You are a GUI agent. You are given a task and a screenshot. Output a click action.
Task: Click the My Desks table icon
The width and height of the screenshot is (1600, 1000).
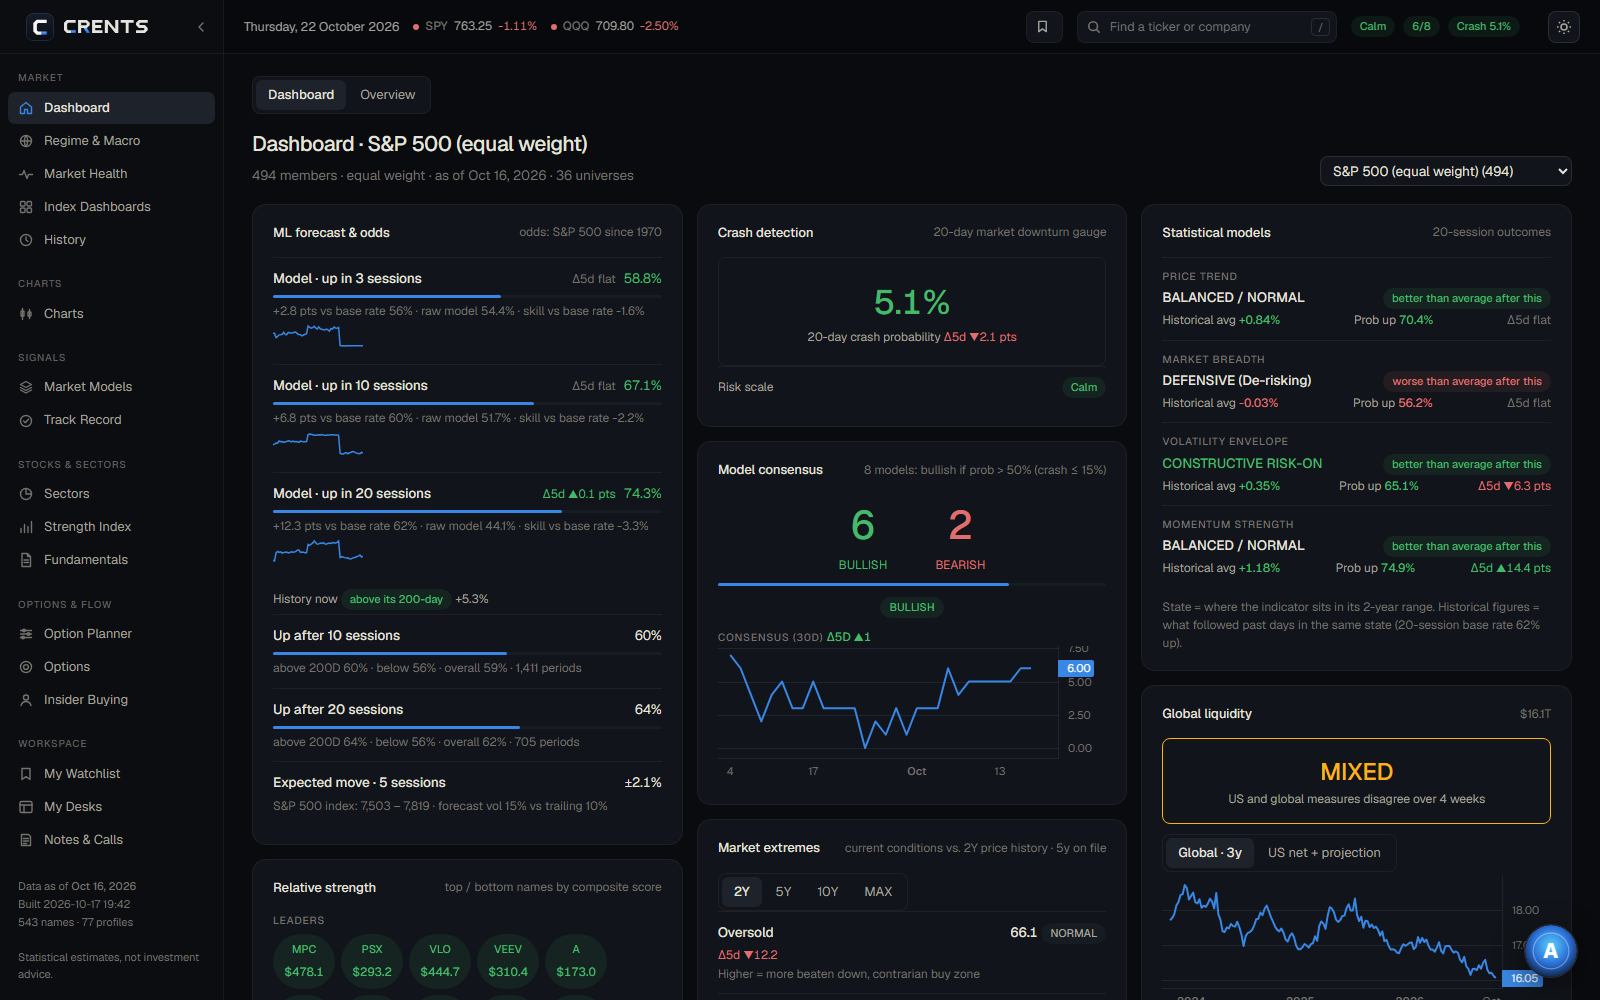pos(26,807)
